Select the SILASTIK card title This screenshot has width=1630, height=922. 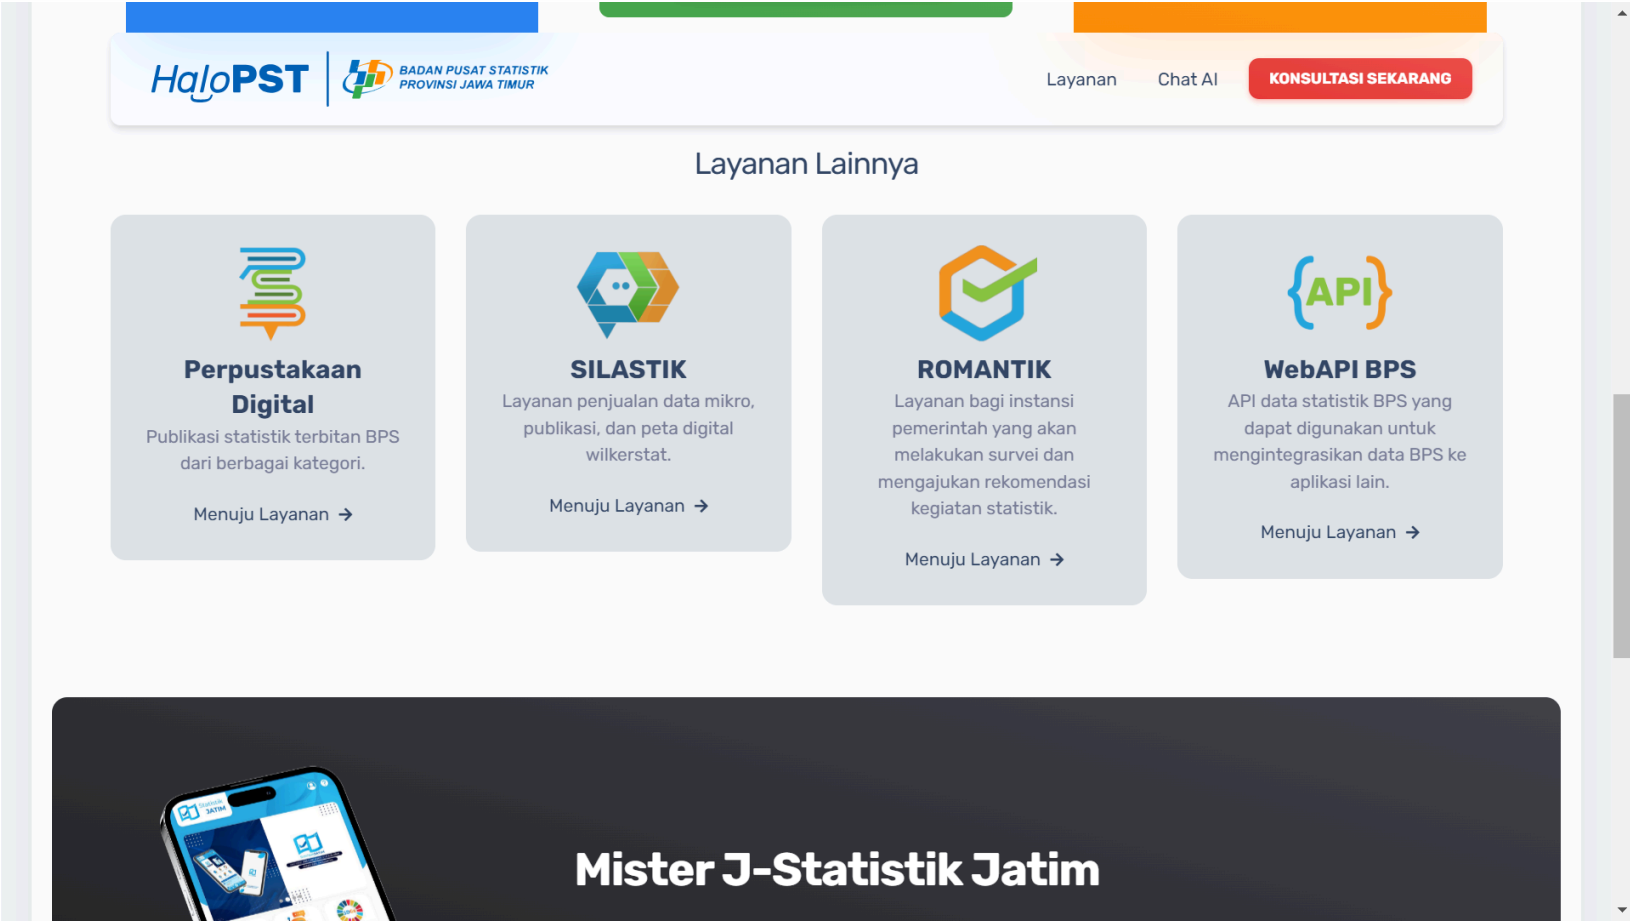[628, 370]
